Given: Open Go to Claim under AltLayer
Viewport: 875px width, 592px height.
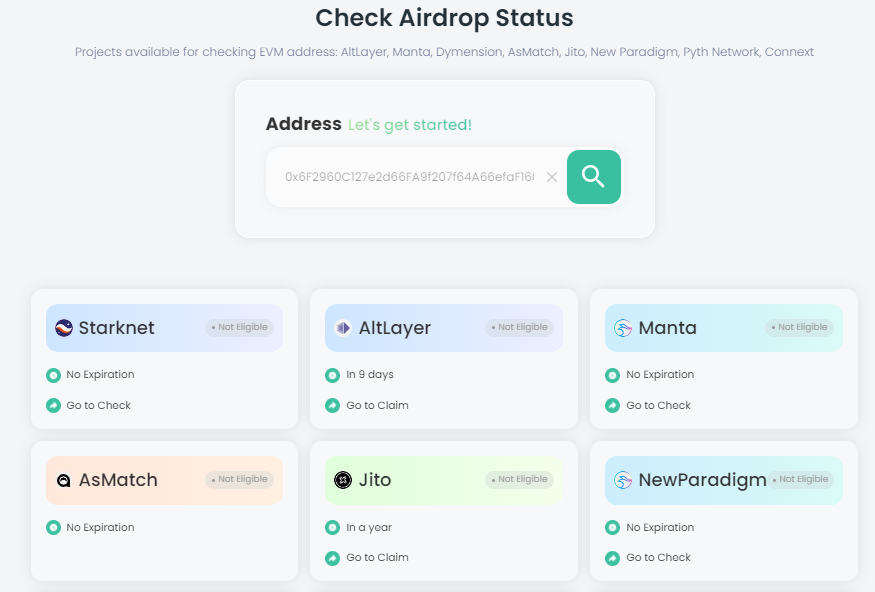Looking at the screenshot, I should point(377,405).
